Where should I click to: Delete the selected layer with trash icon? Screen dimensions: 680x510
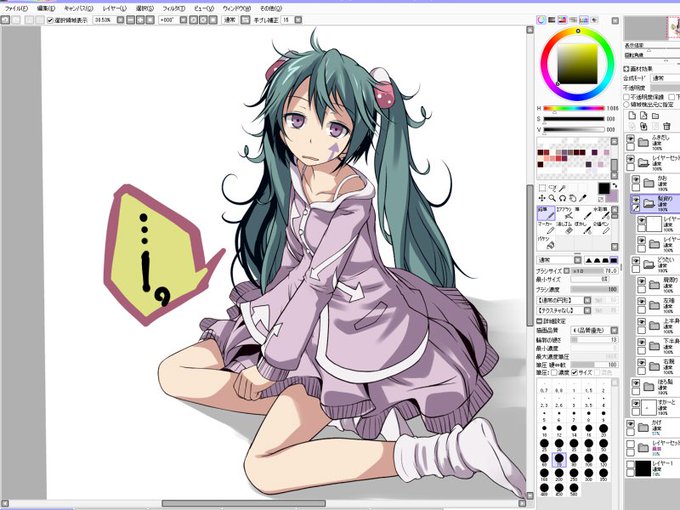pyautogui.click(x=667, y=126)
